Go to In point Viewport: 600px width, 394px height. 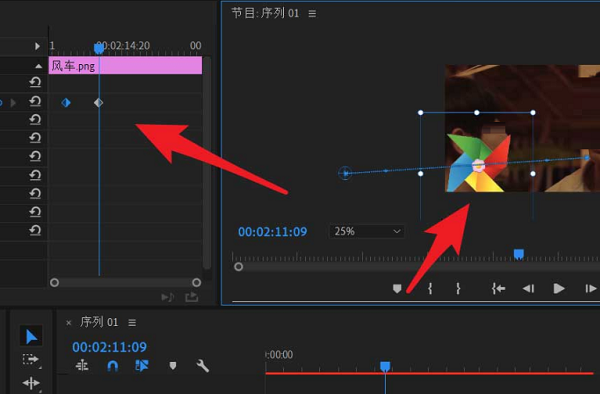tap(498, 288)
